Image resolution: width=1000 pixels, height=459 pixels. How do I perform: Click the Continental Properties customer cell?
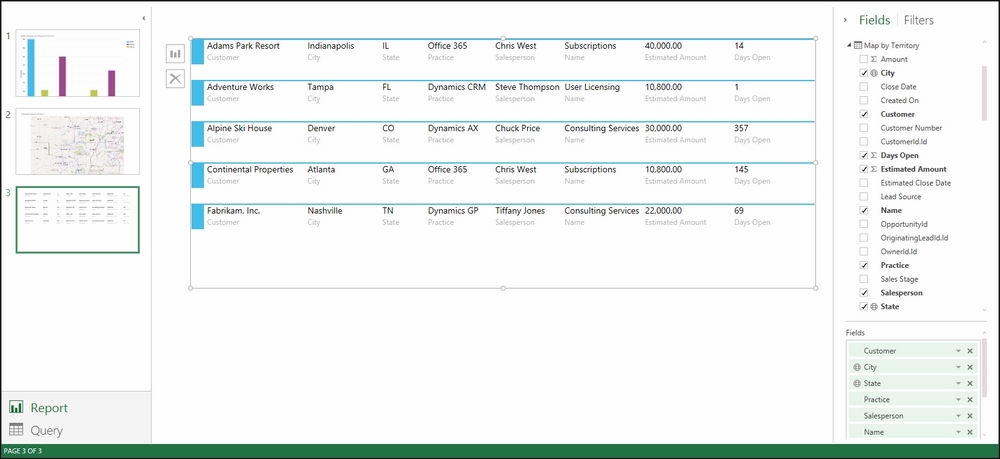click(x=250, y=170)
